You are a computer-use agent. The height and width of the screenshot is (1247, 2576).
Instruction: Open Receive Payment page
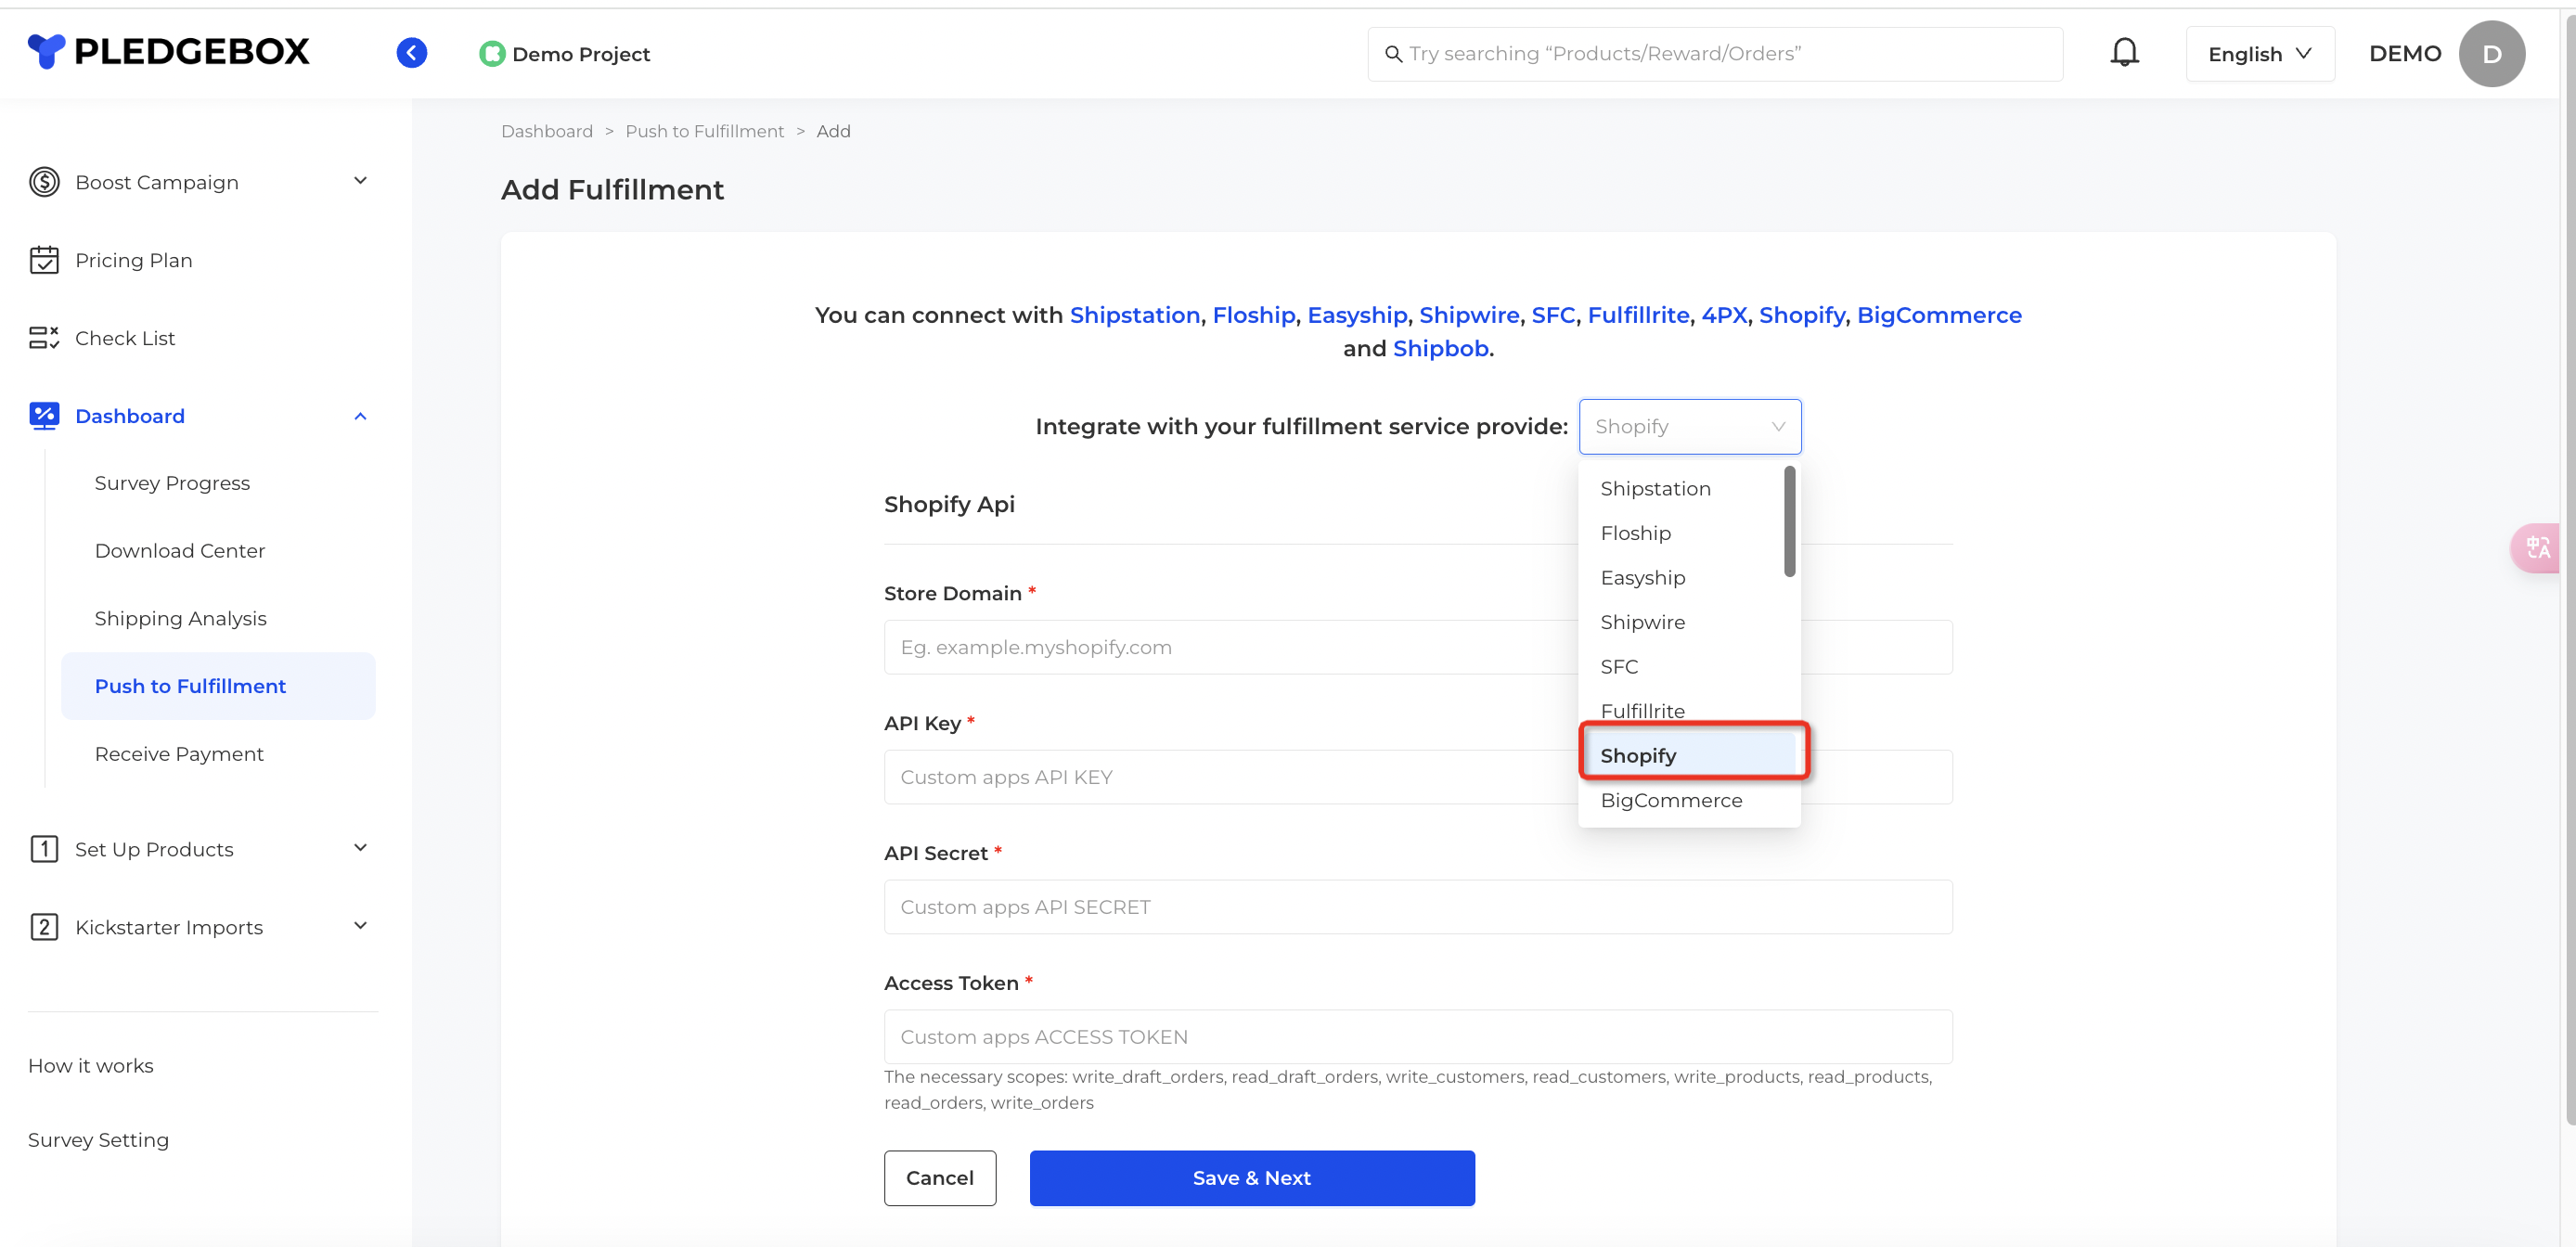(179, 754)
